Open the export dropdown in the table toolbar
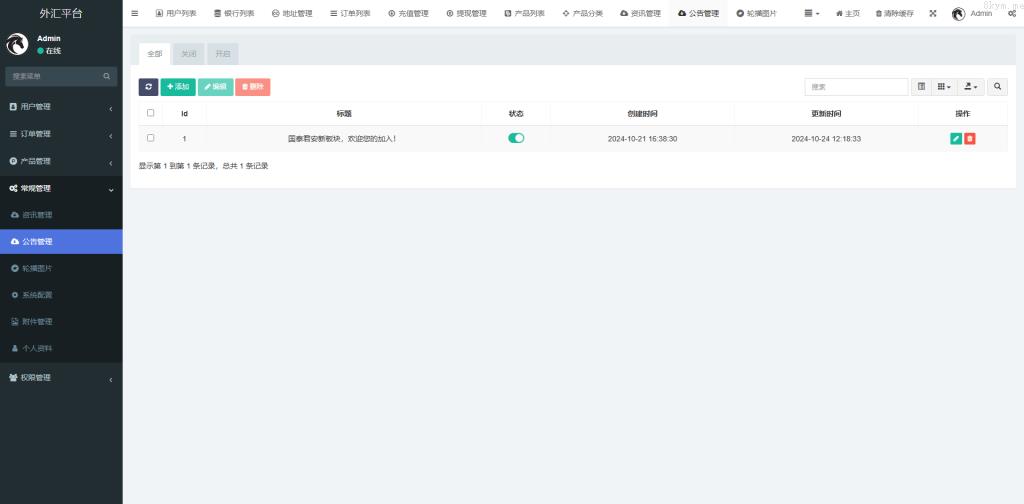Viewport: 1024px width, 504px height. pyautogui.click(x=971, y=87)
